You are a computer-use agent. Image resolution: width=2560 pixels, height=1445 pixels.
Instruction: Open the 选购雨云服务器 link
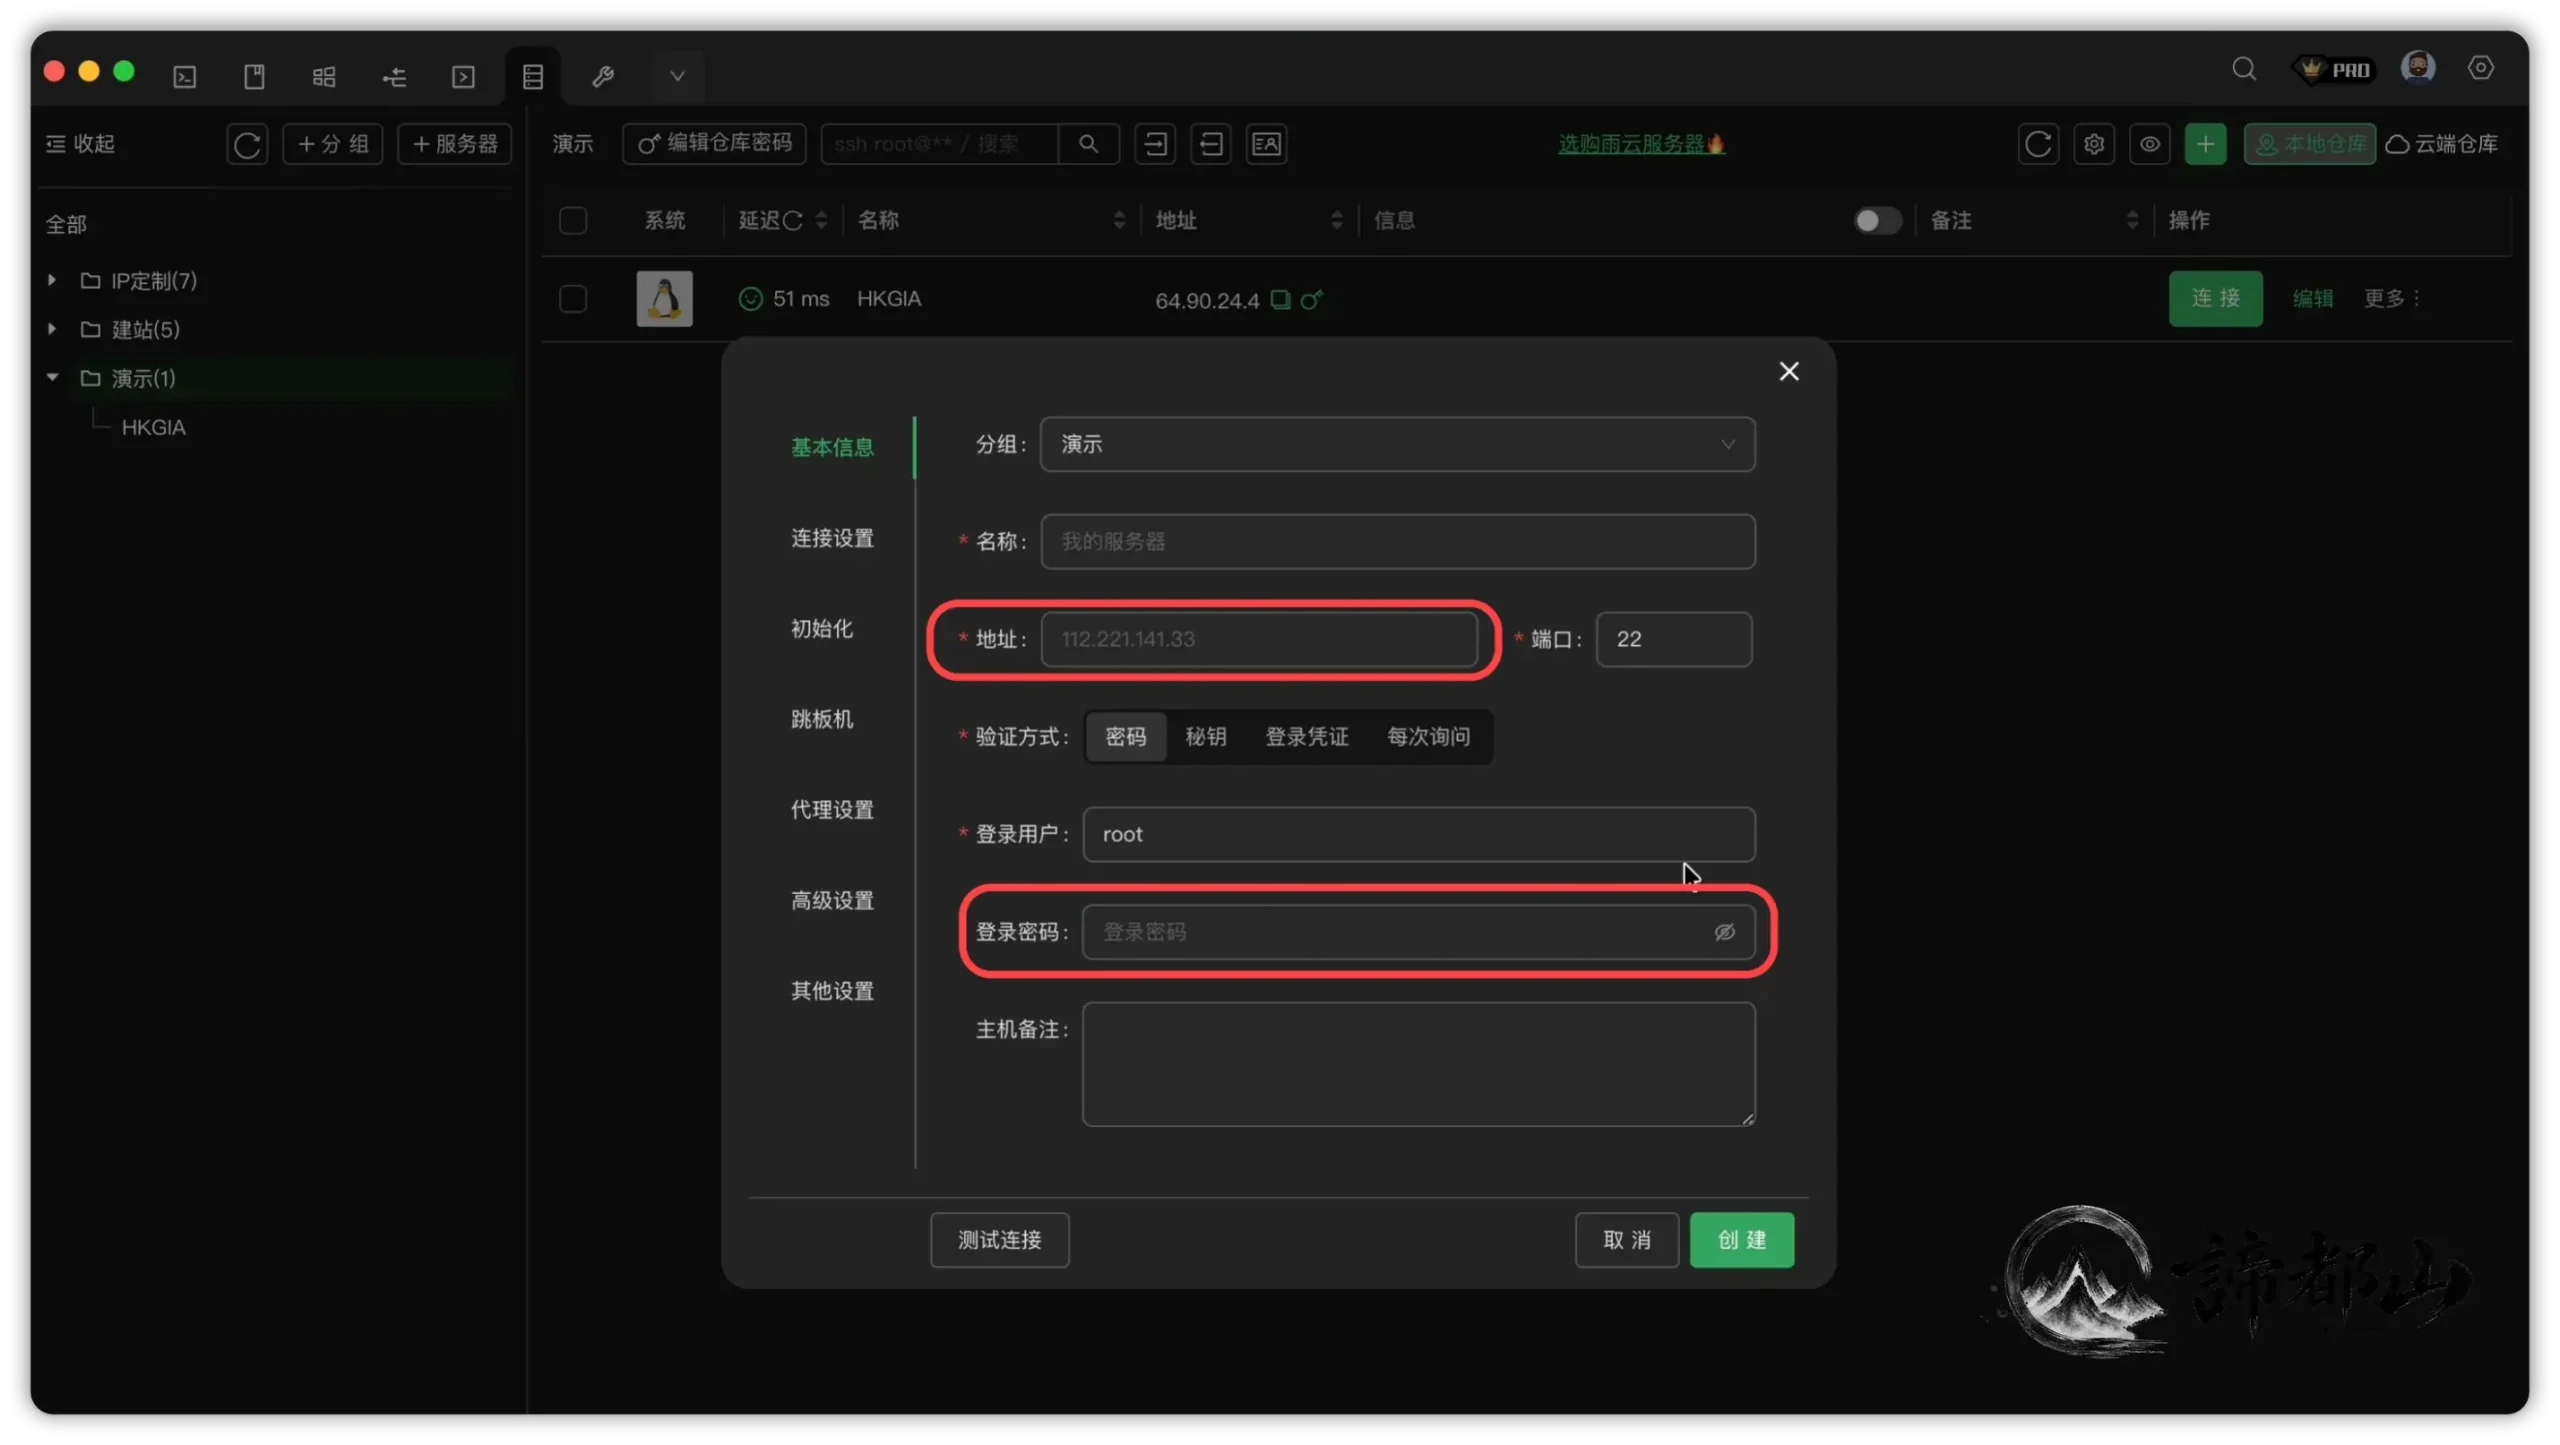click(x=1641, y=144)
